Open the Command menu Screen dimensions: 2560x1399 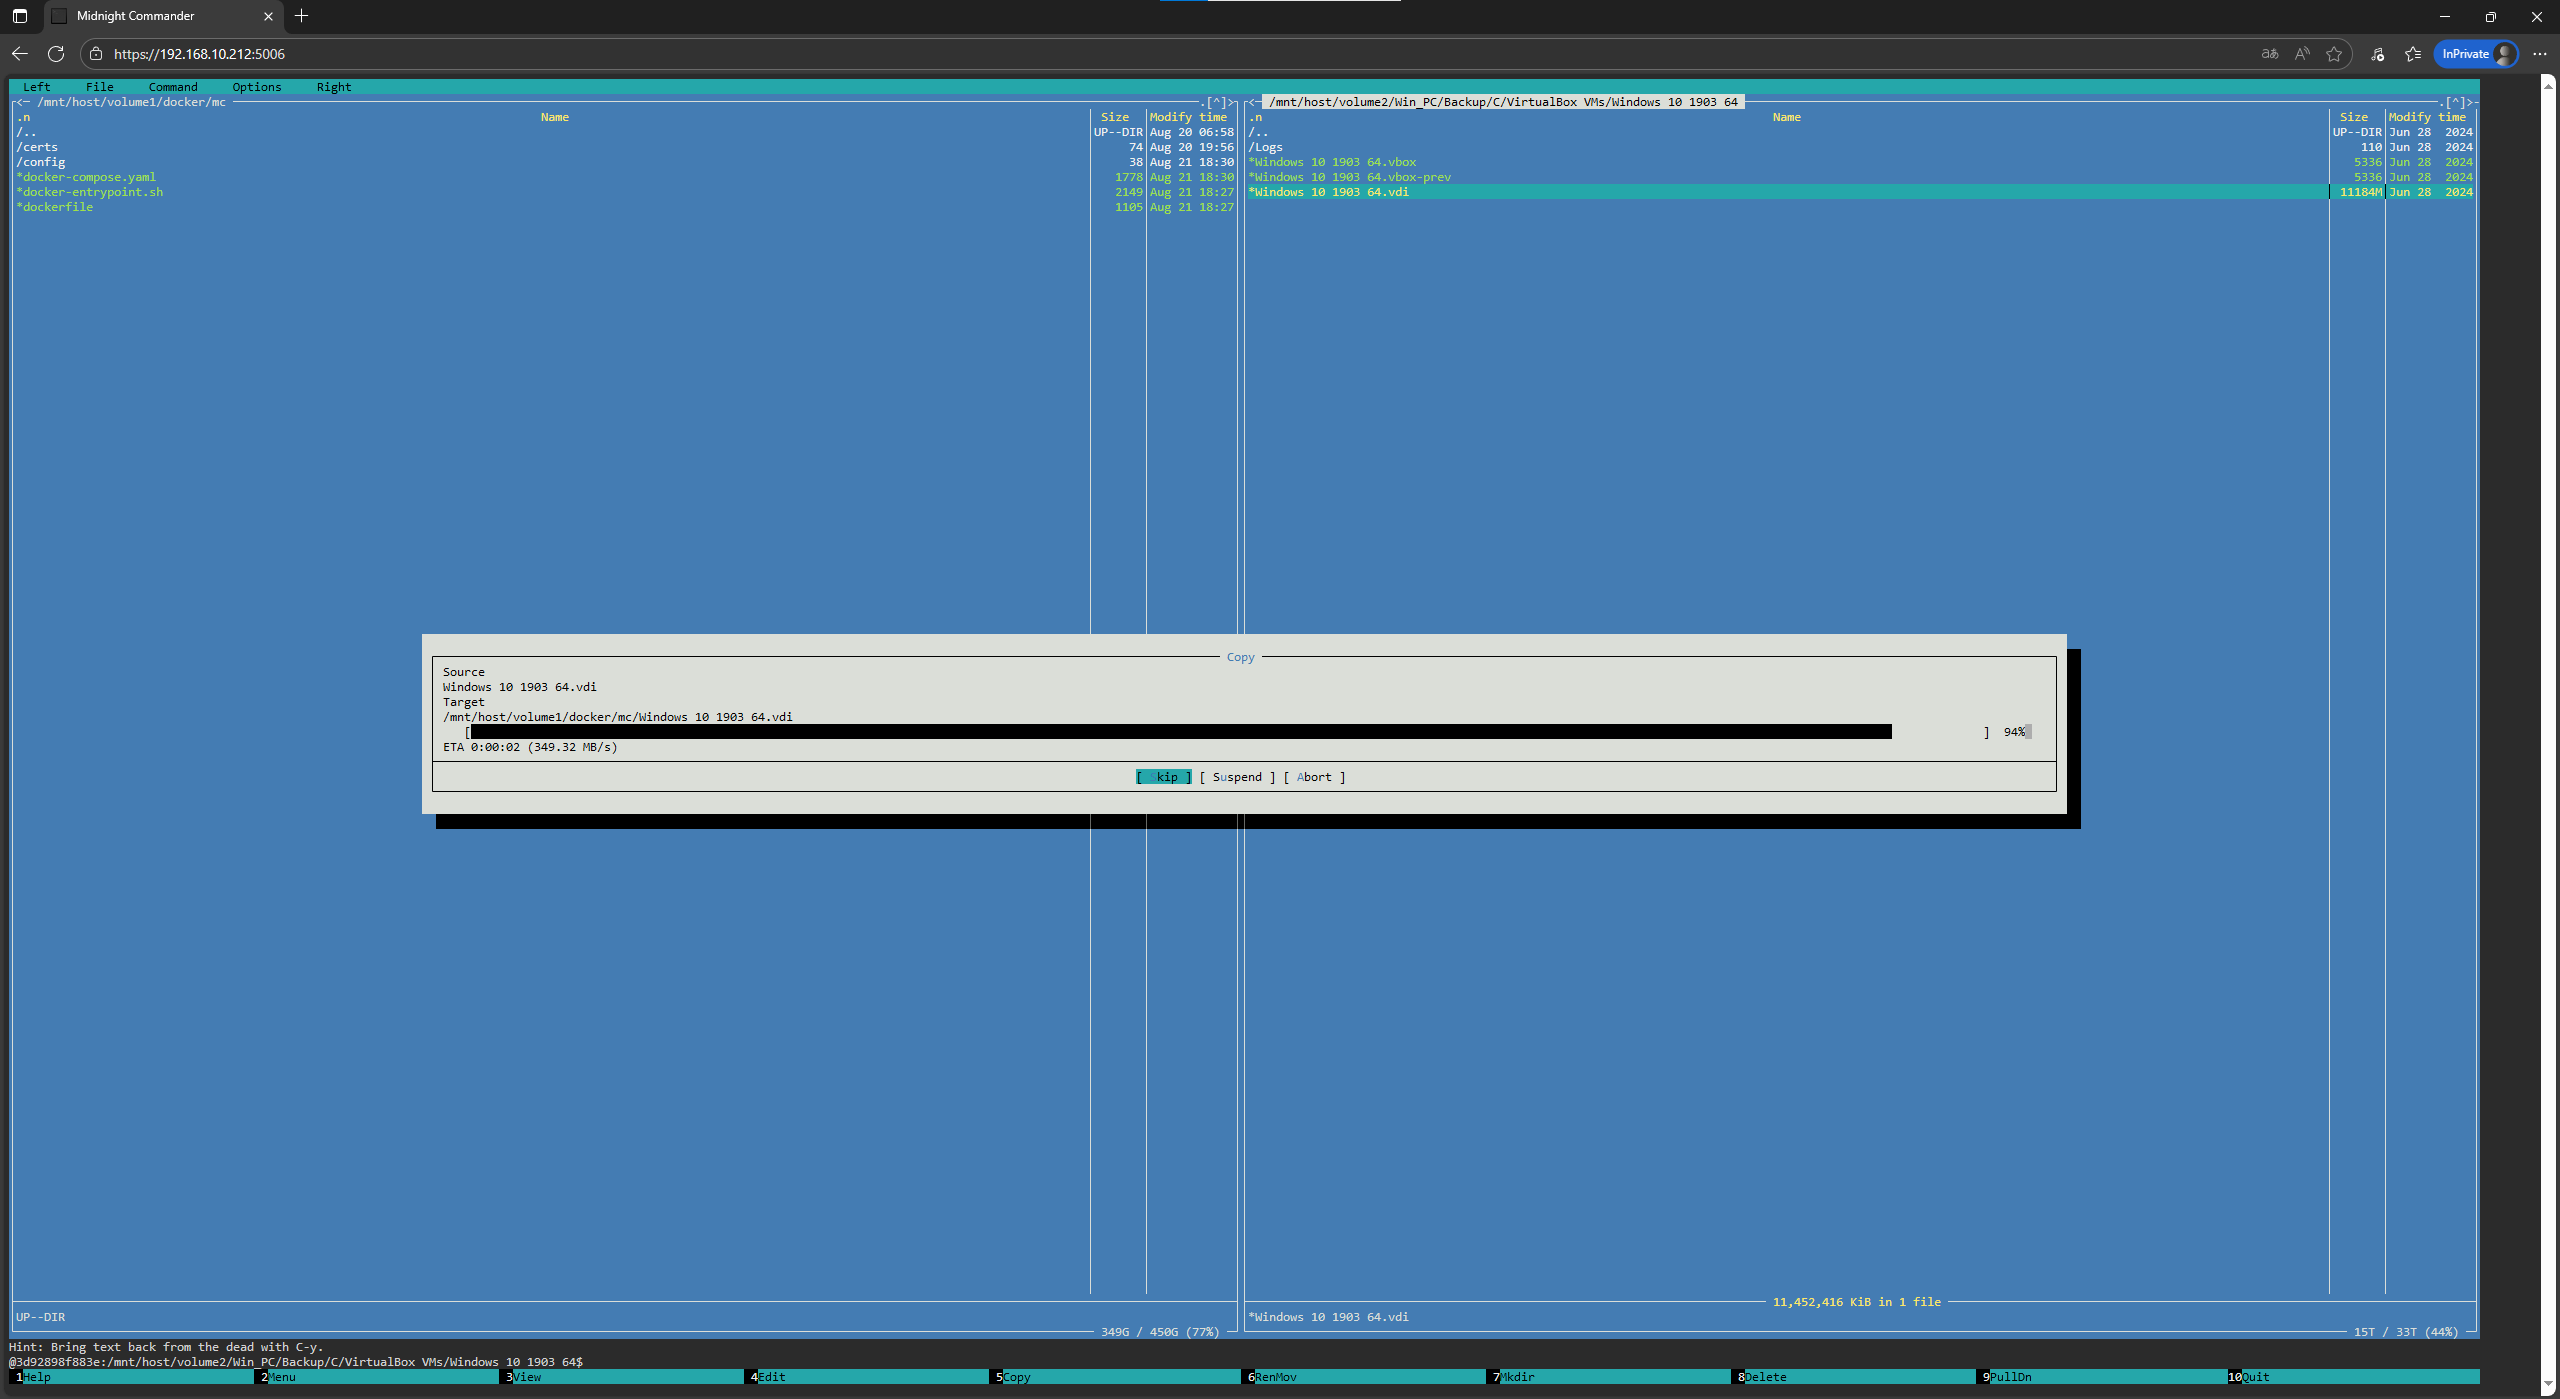[x=173, y=87]
